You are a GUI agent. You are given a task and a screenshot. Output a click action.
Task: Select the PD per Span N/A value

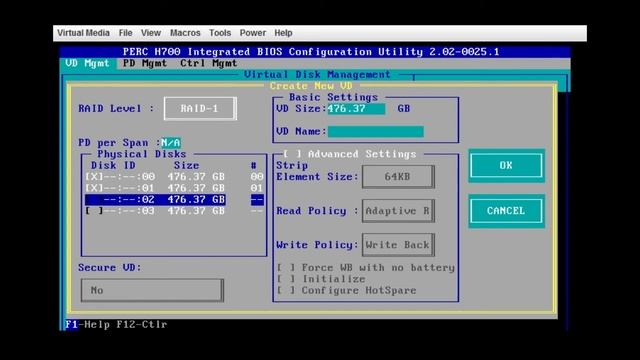(171, 143)
